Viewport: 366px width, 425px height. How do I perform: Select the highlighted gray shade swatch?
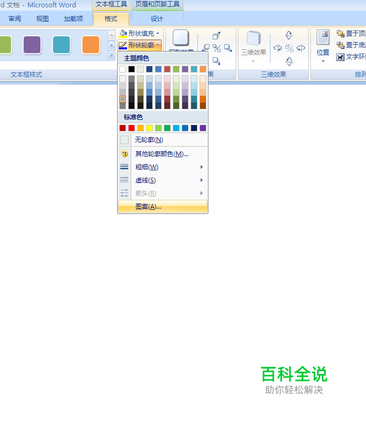click(x=123, y=99)
